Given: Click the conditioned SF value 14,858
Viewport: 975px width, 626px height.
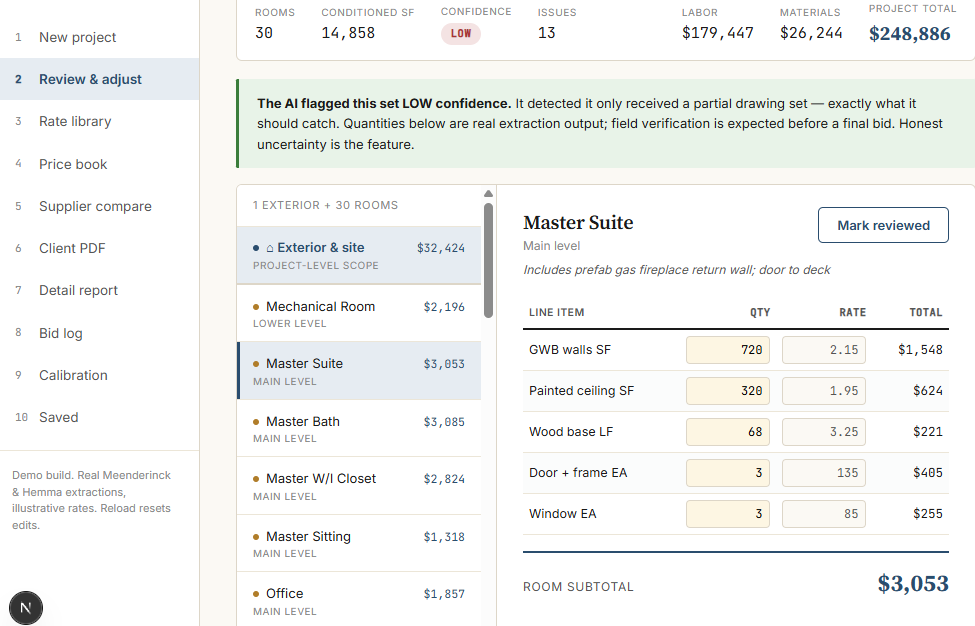Looking at the screenshot, I should click(348, 33).
